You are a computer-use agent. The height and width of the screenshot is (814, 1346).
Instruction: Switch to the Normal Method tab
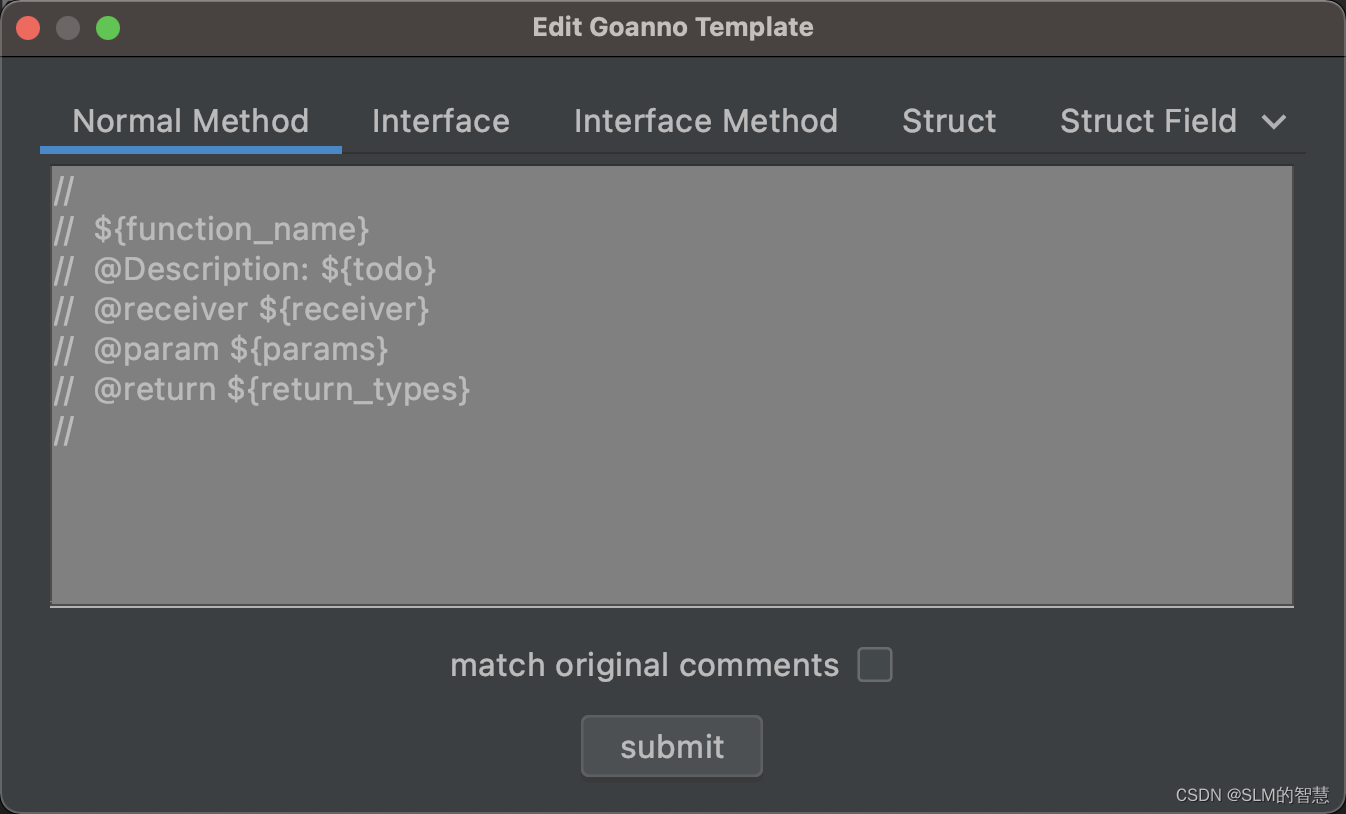pos(190,122)
